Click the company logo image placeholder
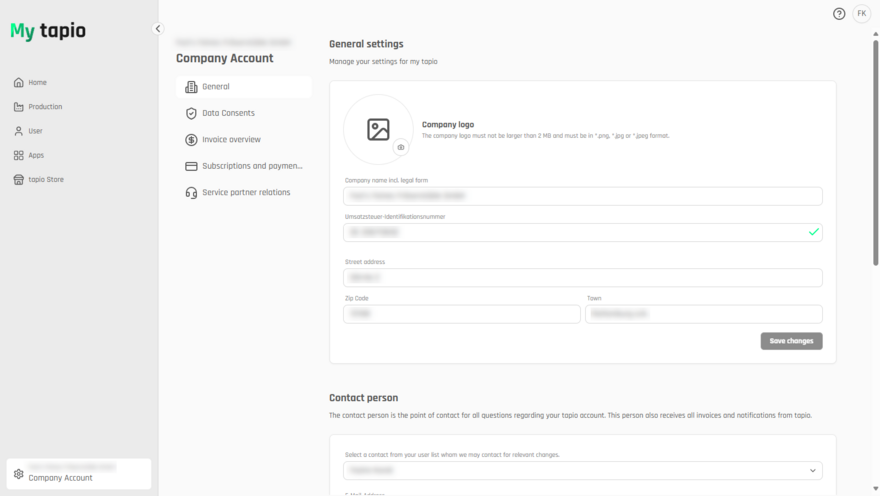The width and height of the screenshot is (880, 496). 378,130
